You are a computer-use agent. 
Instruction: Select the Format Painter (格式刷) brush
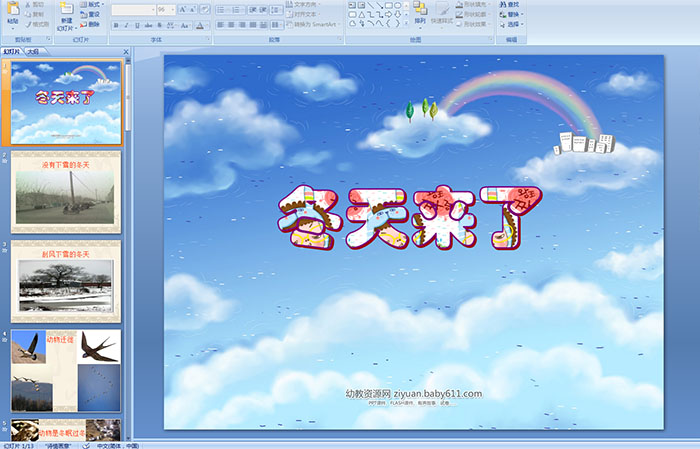click(28, 24)
